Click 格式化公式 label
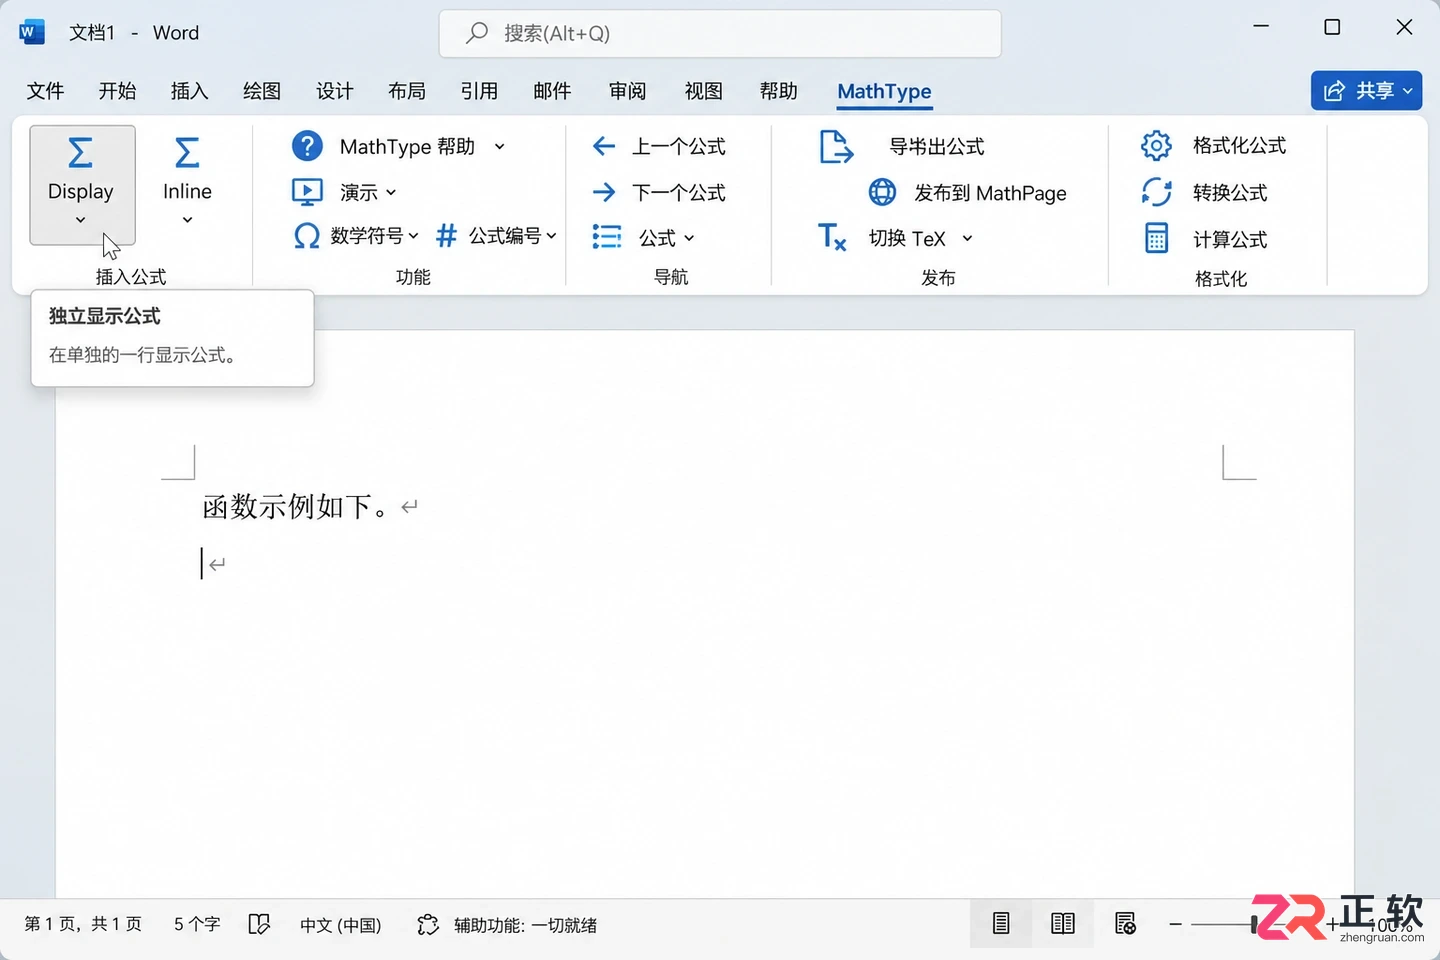 [x=1239, y=146]
